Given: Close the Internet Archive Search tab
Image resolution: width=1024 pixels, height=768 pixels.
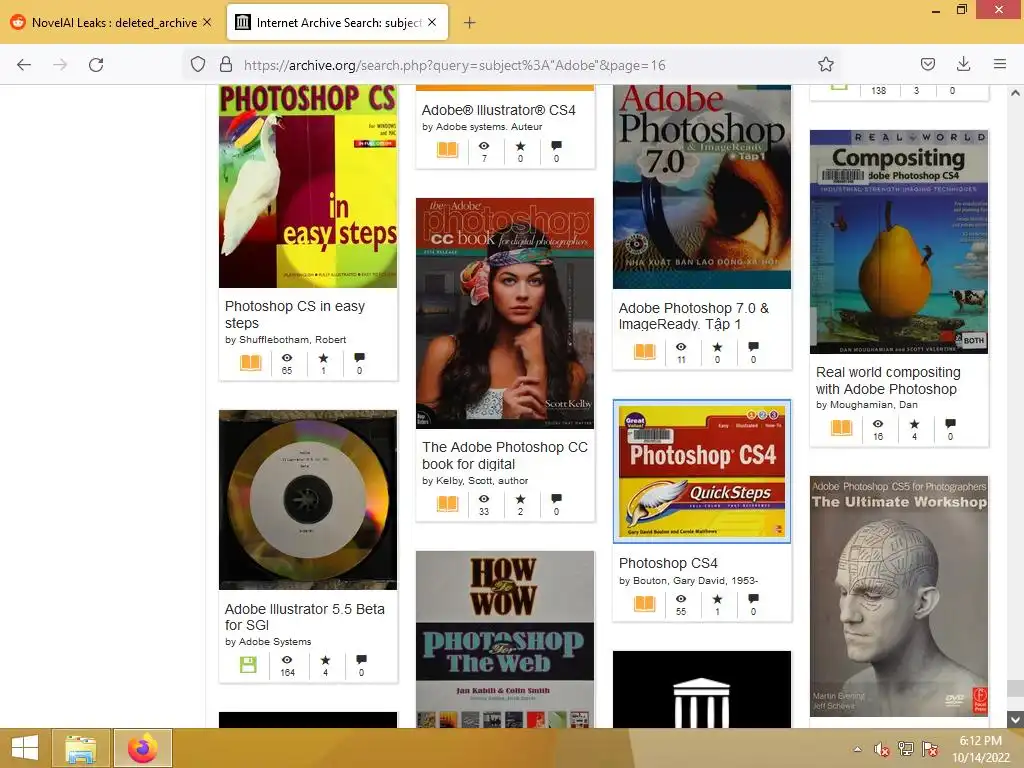Looking at the screenshot, I should pos(432,22).
